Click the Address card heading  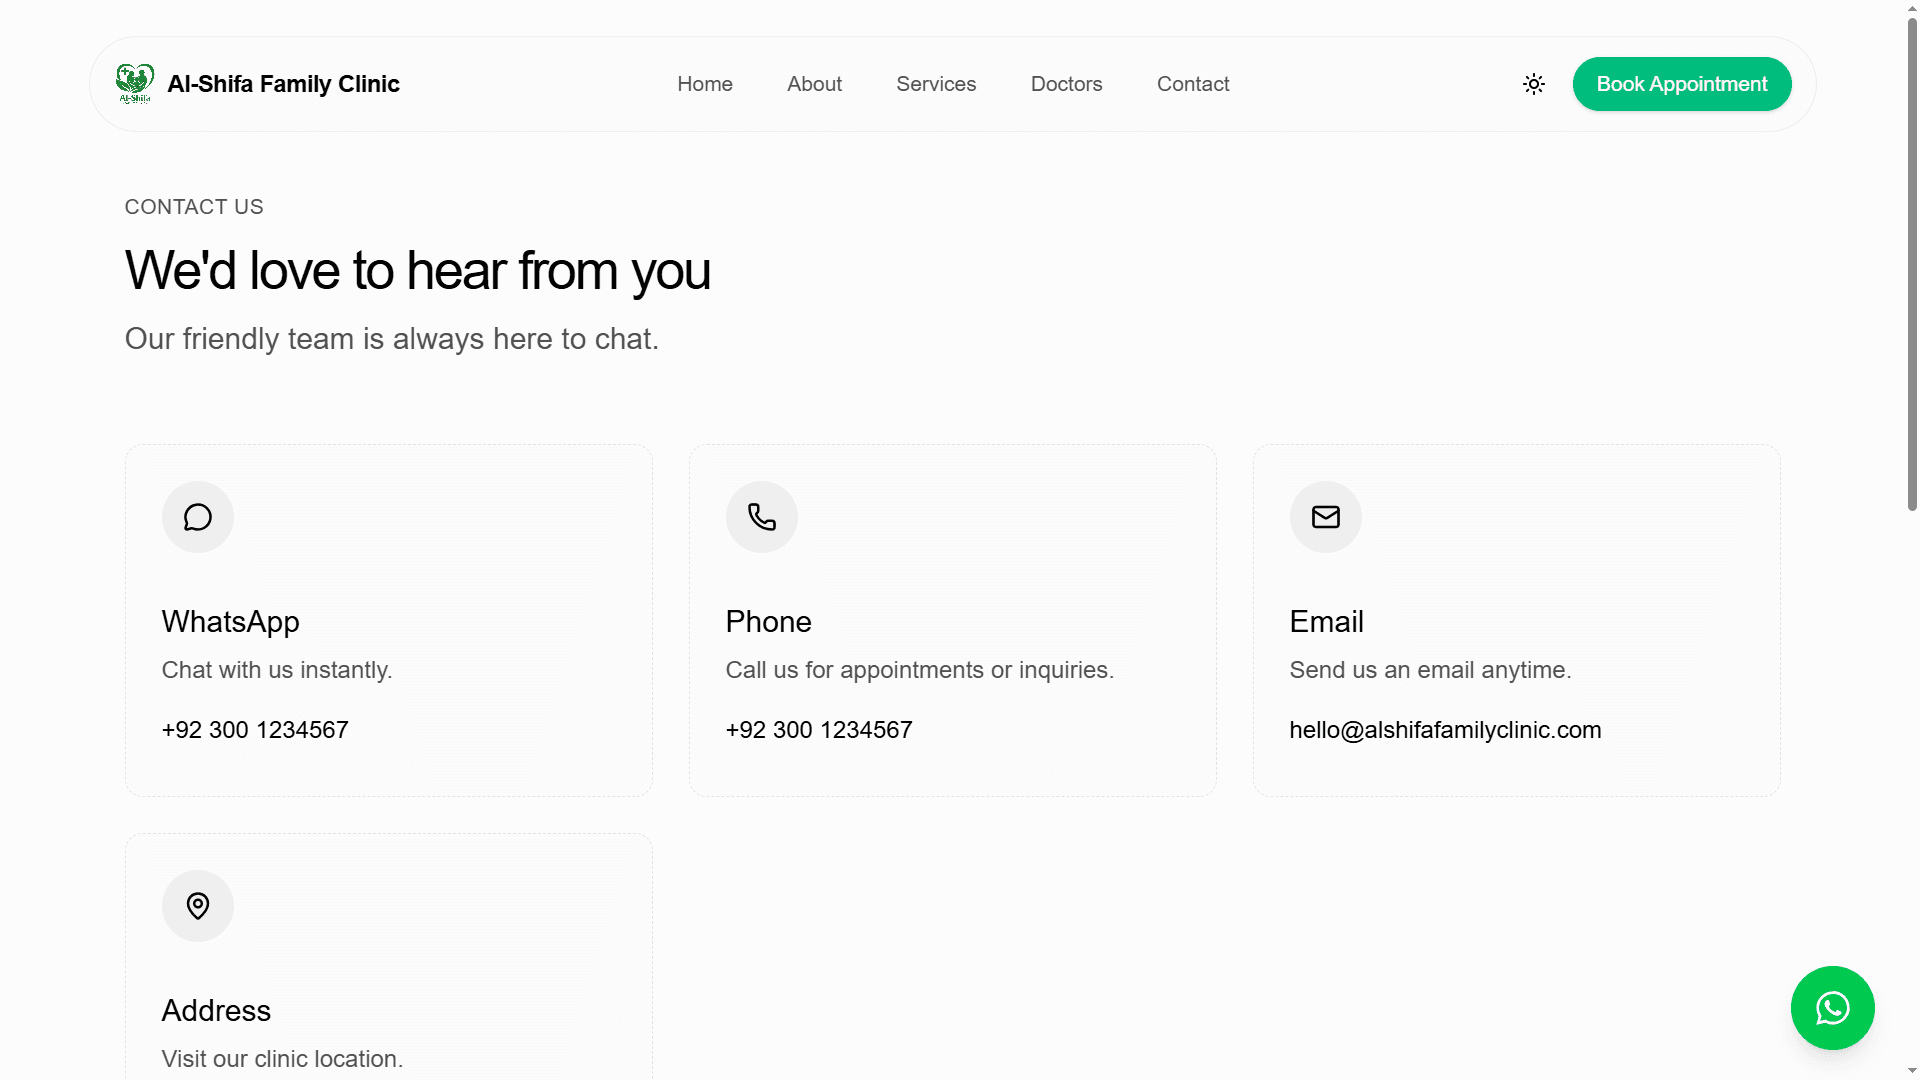[x=216, y=1011]
